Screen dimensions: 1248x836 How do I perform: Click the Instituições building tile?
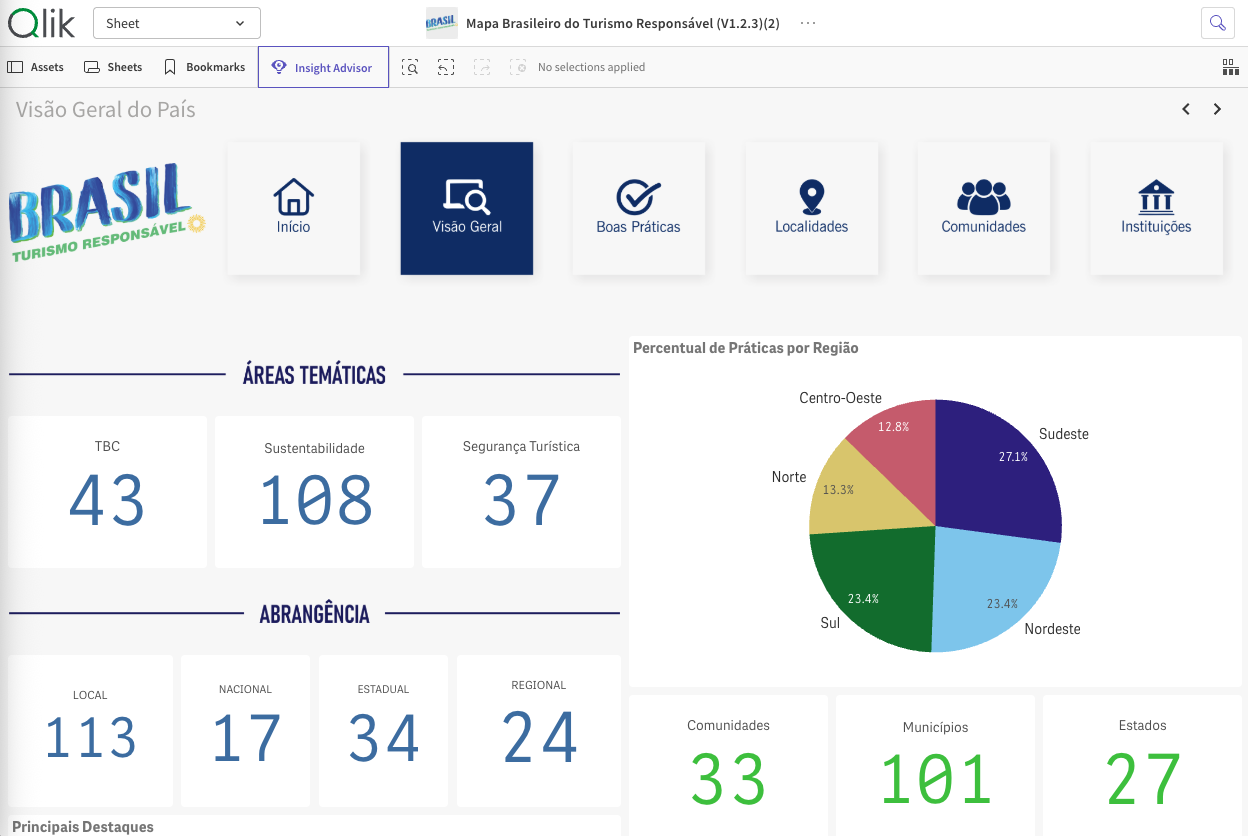[1156, 208]
